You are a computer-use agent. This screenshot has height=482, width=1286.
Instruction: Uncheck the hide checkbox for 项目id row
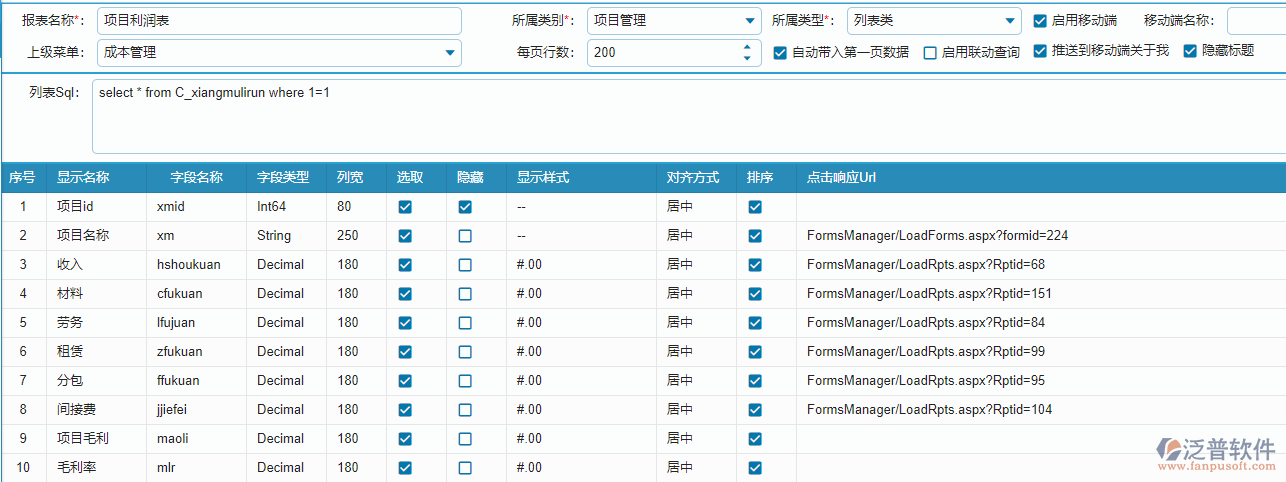[465, 207]
